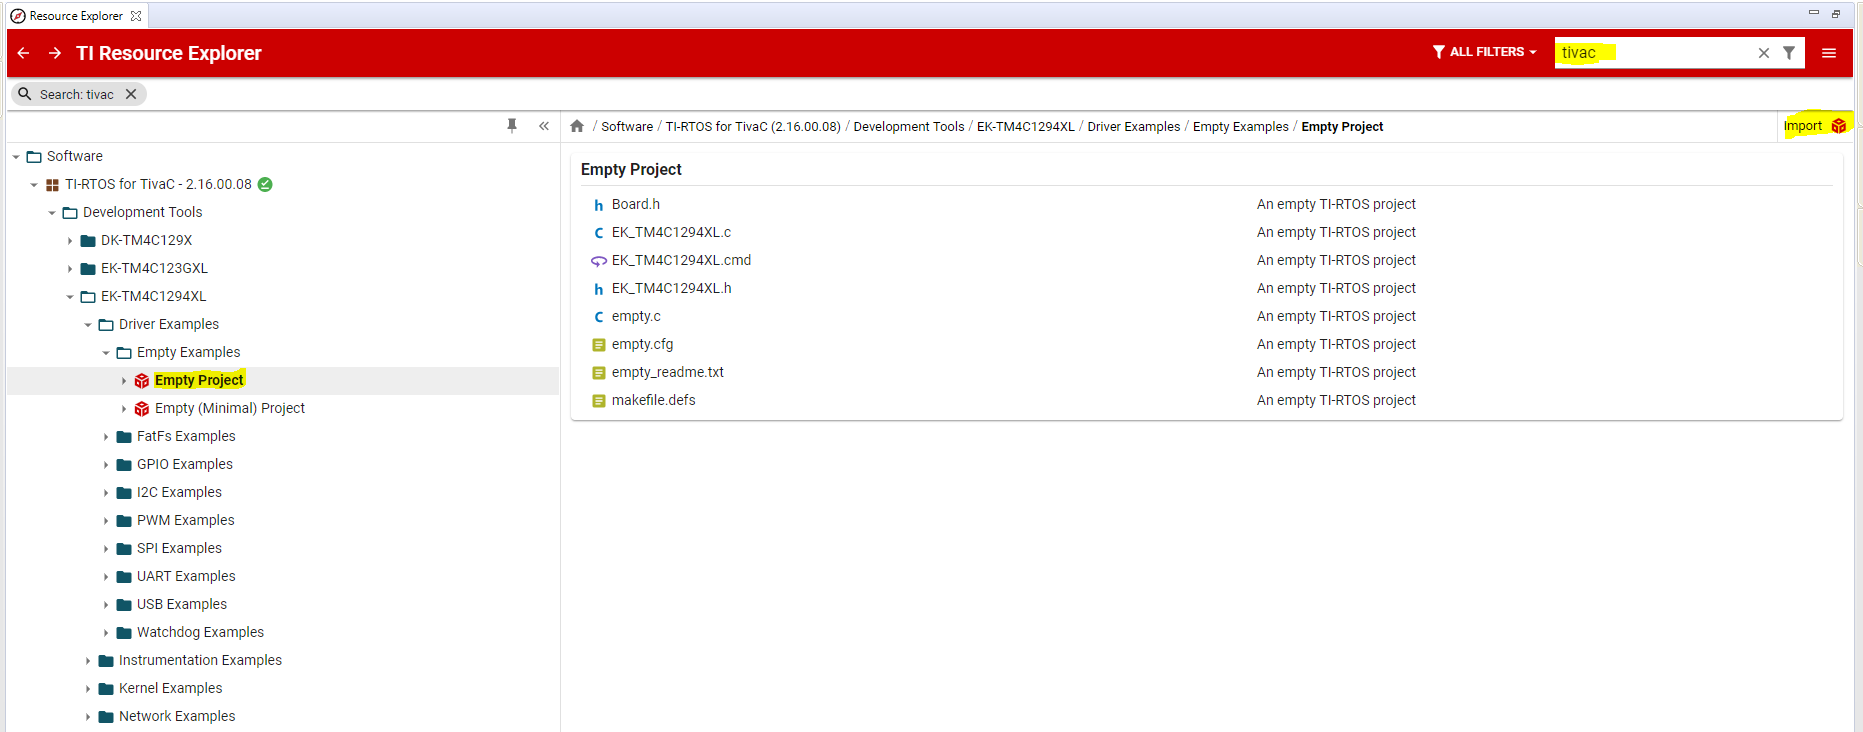Remove the 'Search: tivac' filter chip

tap(131, 94)
